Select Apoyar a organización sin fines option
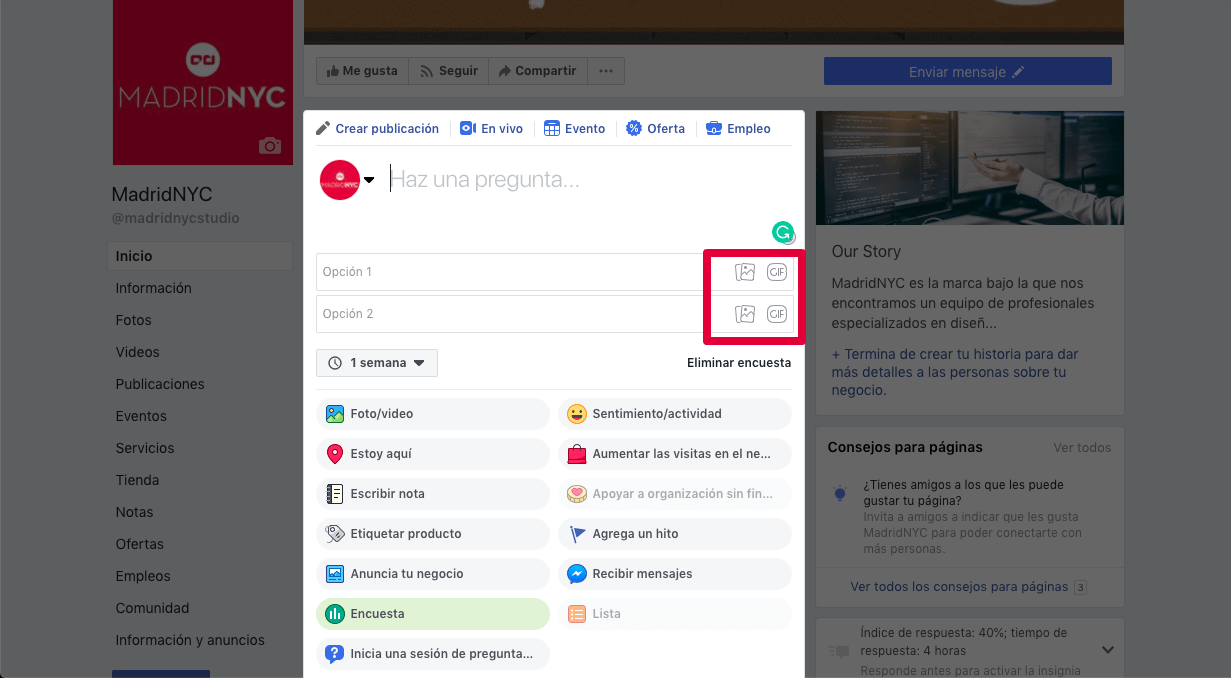Image resolution: width=1231 pixels, height=678 pixels. (675, 494)
